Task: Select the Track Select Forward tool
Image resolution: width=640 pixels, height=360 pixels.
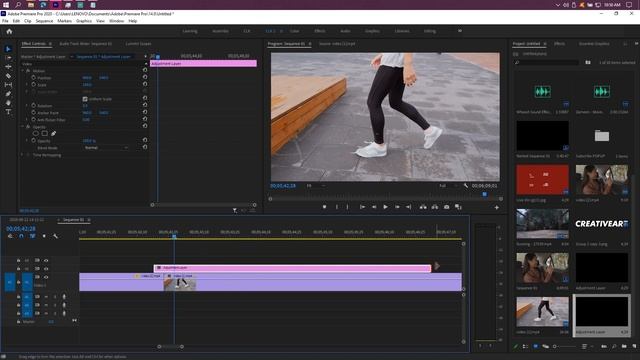Action: (8, 58)
